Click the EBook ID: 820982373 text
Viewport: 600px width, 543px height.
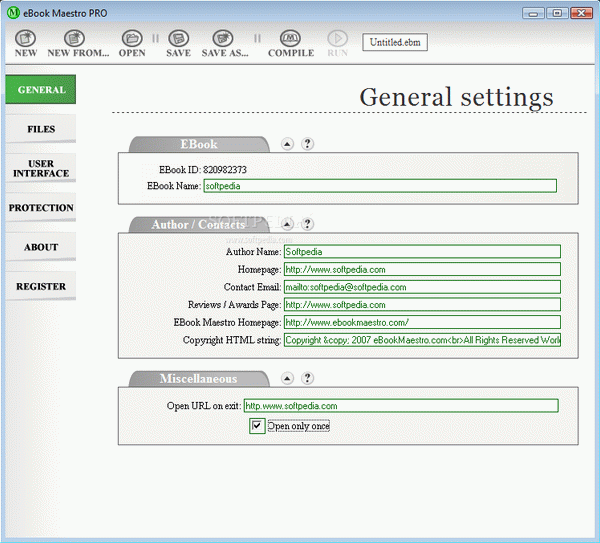(203, 170)
